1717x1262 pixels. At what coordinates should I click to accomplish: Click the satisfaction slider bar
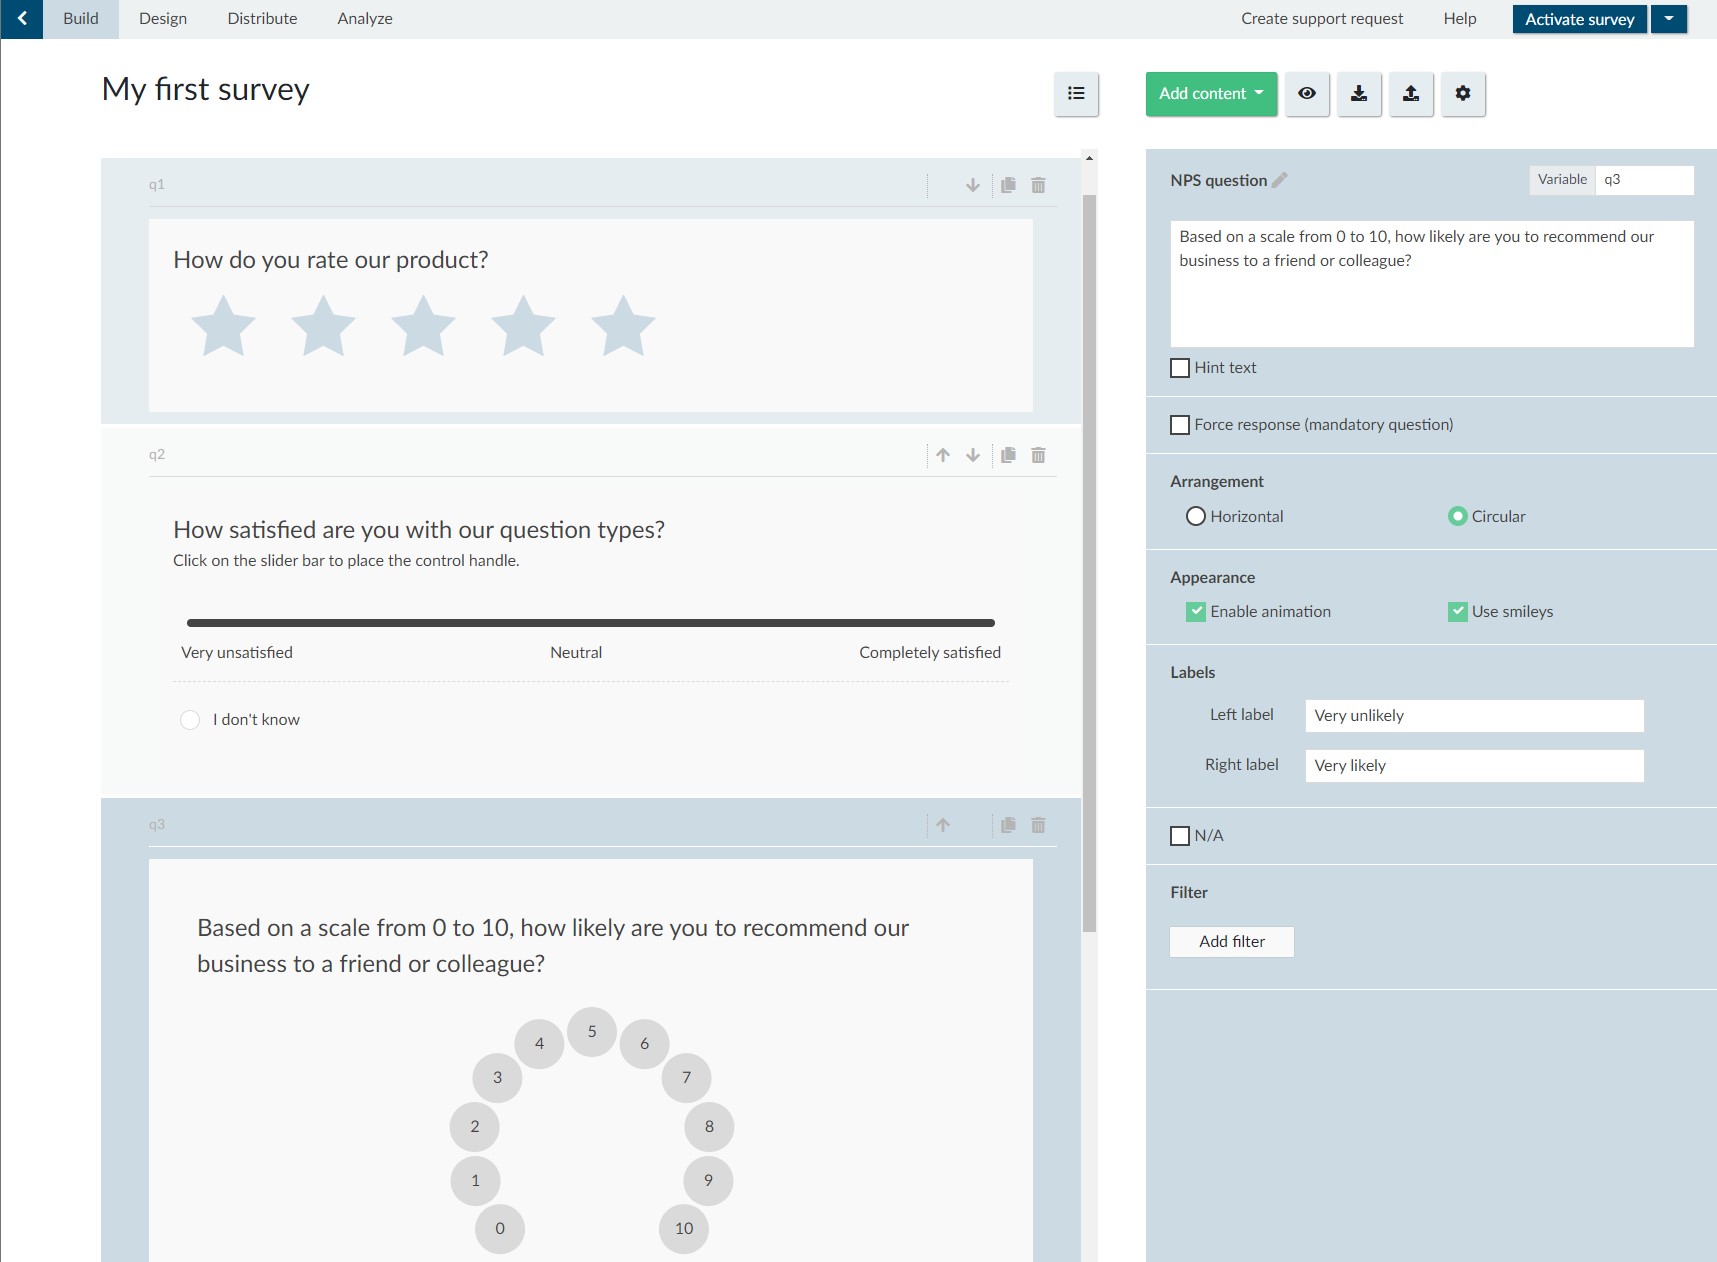[591, 623]
